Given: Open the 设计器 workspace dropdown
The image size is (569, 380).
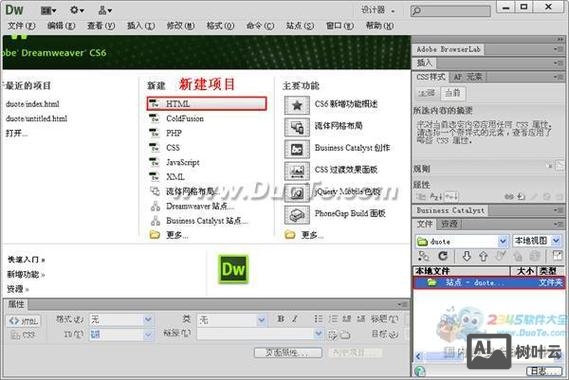Looking at the screenshot, I should (x=378, y=10).
